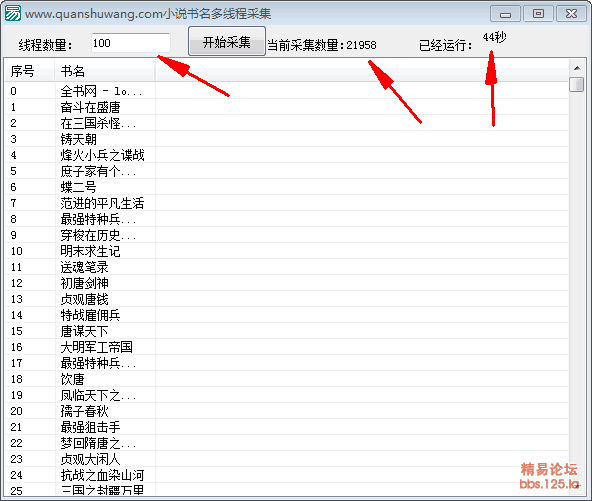Screen dimensions: 592x501
Task: Click the scrollbar up arrow
Action: tap(577, 68)
